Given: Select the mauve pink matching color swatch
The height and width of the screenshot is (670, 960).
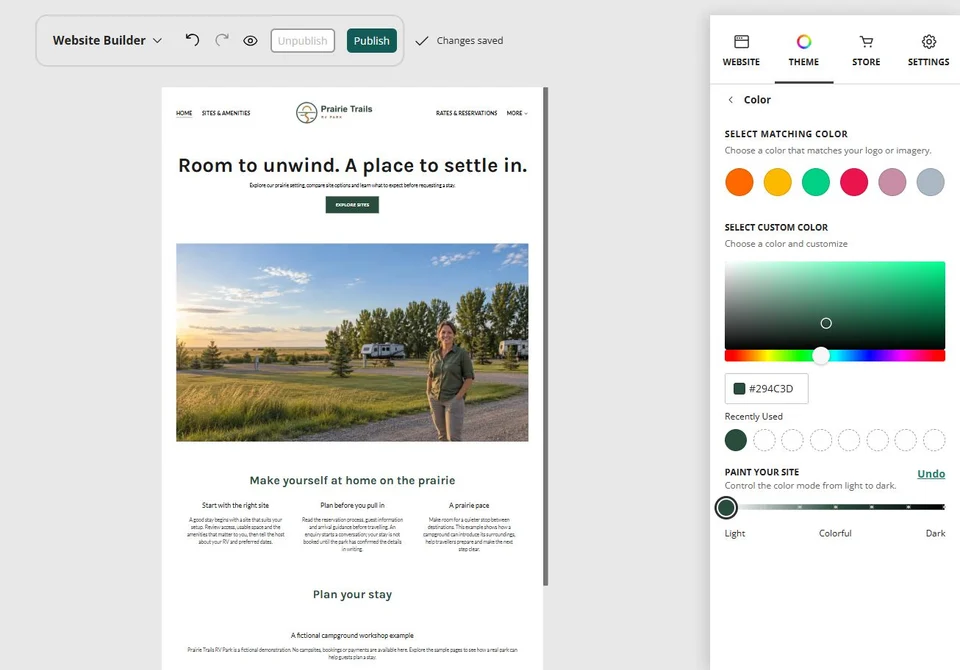Looking at the screenshot, I should [x=892, y=183].
